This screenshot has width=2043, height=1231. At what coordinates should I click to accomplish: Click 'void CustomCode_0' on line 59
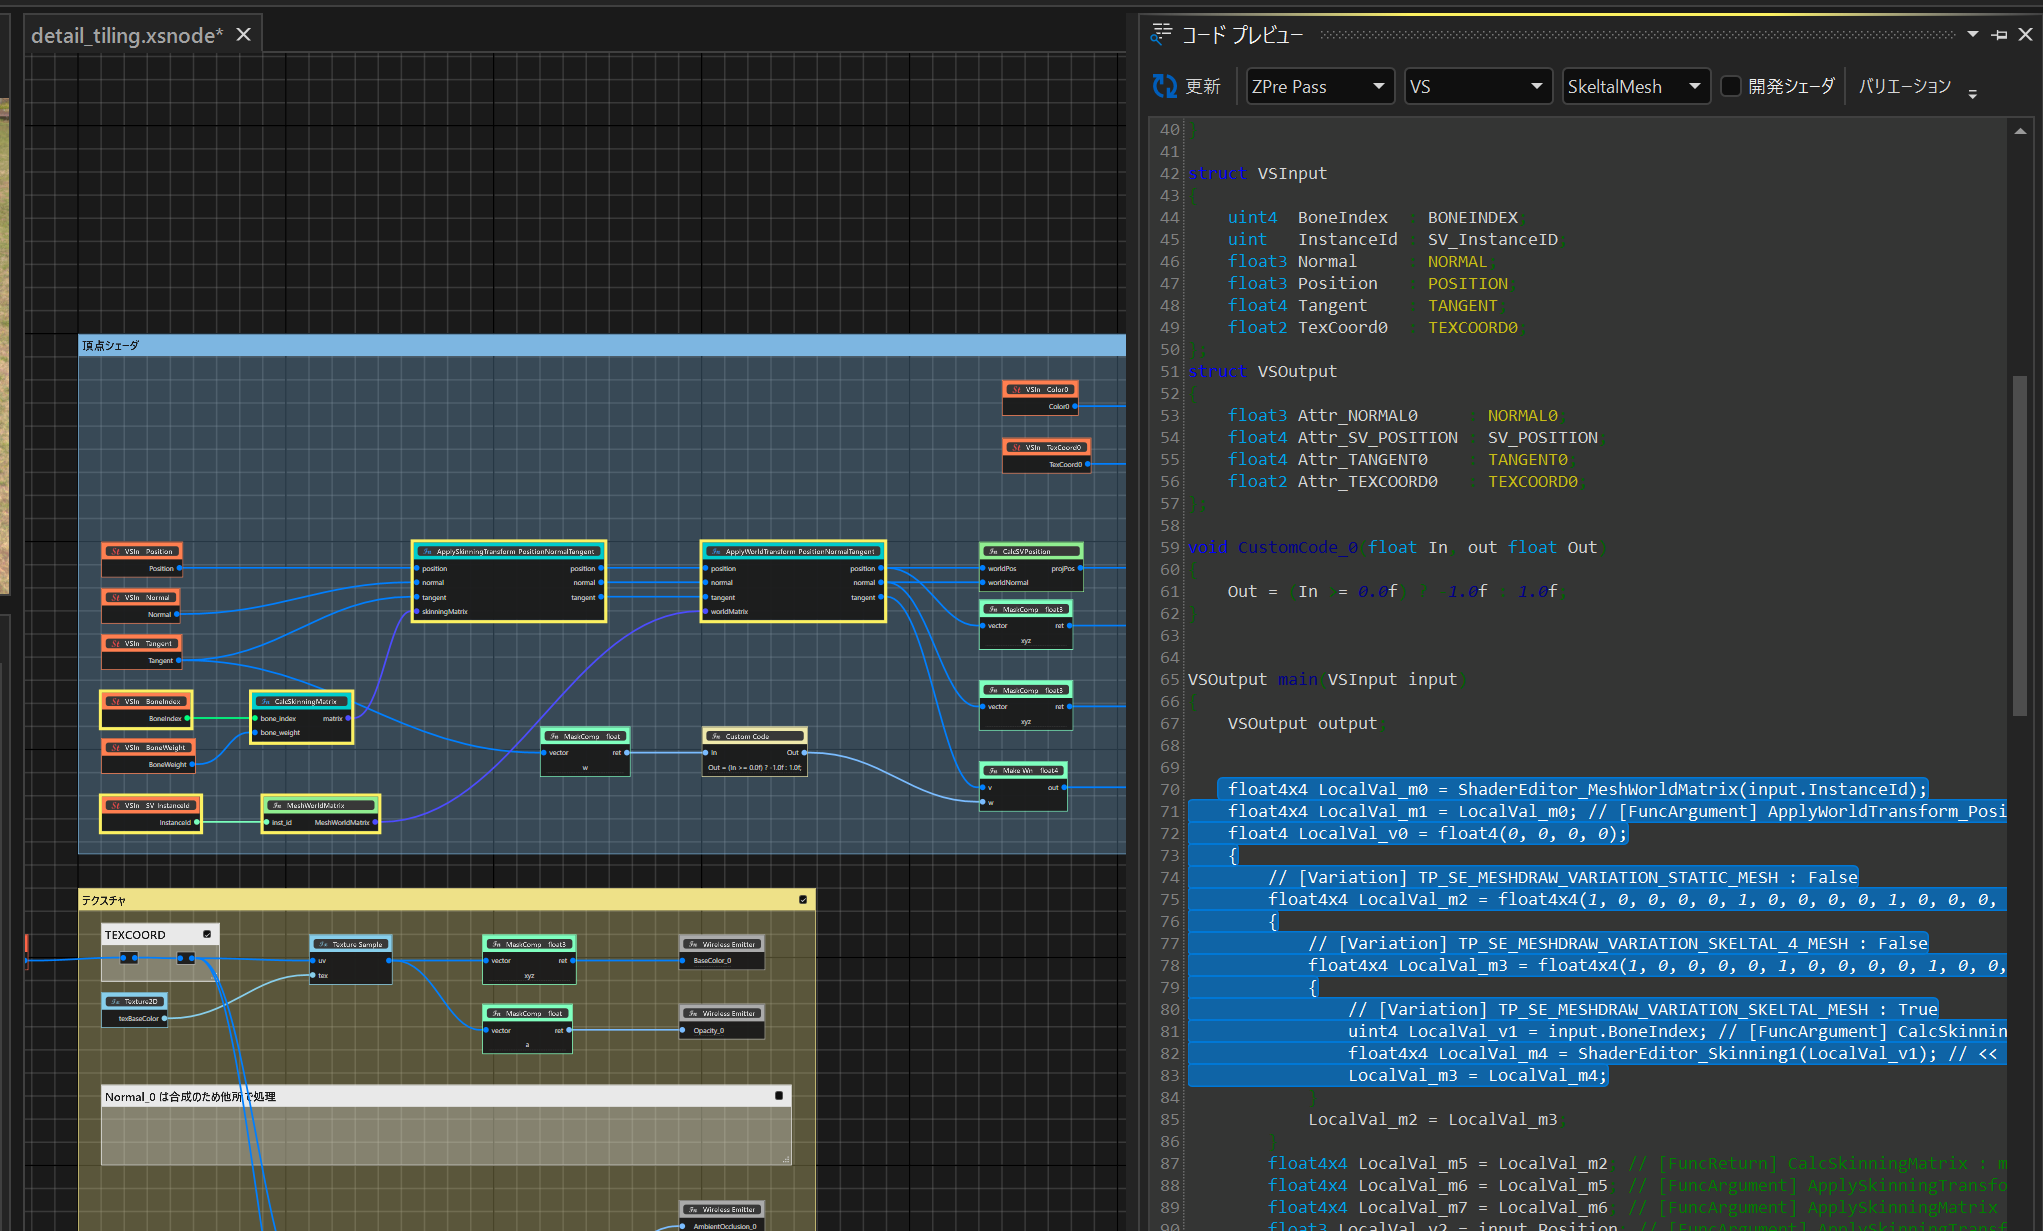(1273, 547)
